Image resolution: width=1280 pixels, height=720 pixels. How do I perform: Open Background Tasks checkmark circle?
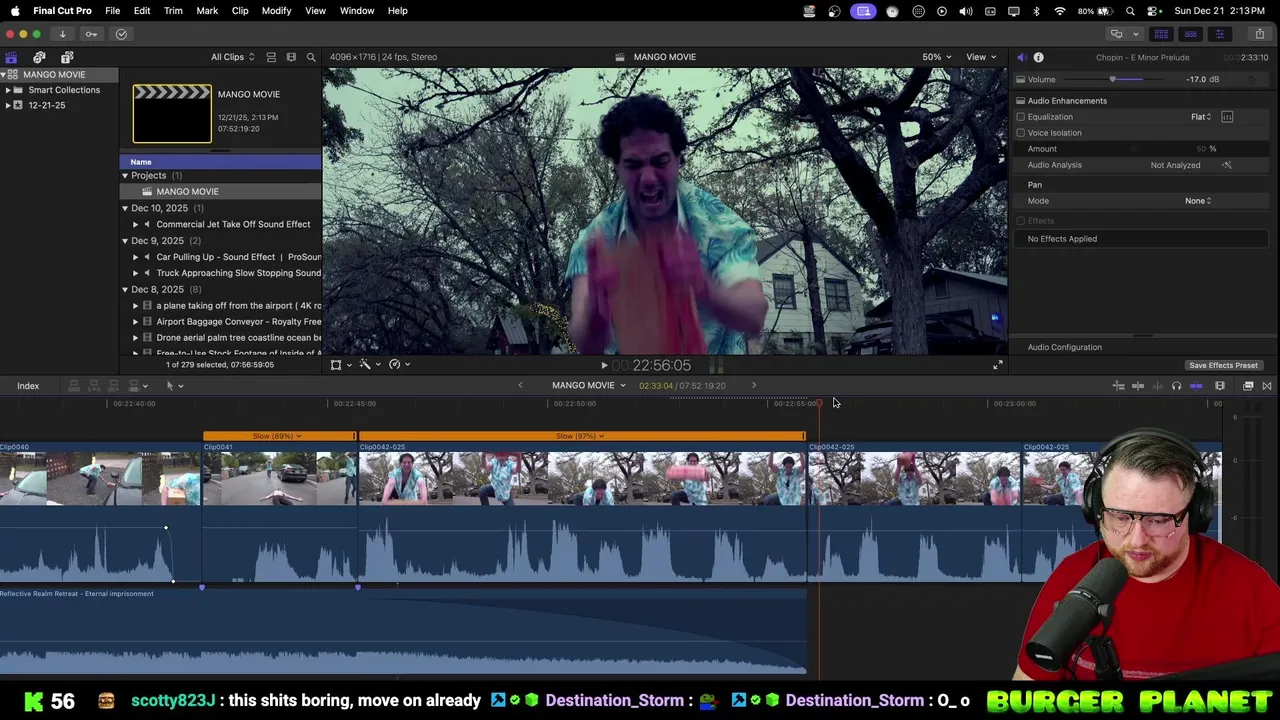121,34
